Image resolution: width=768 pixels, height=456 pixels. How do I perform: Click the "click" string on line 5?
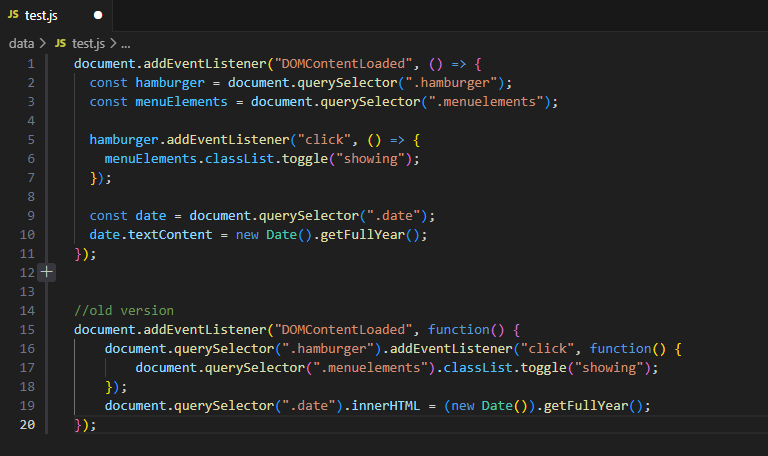[x=324, y=140]
